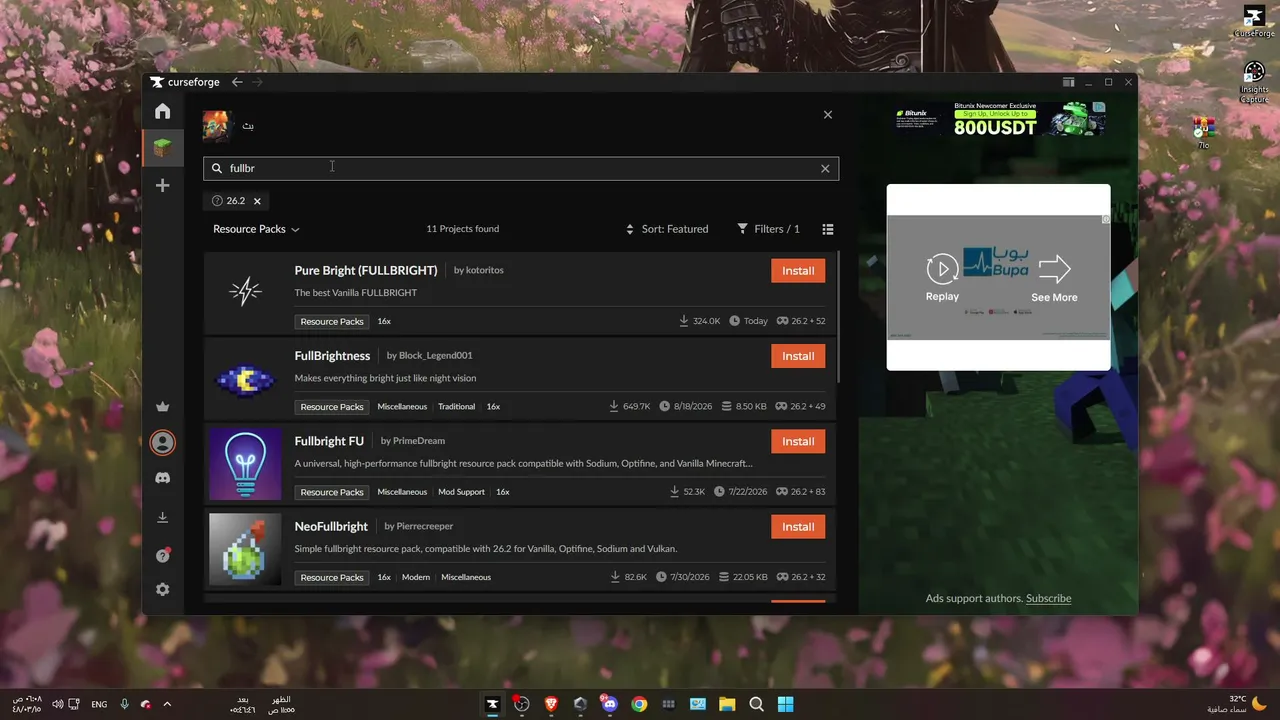This screenshot has height=720, width=1280.
Task: Click See More arrow on Bupa ad
Action: coord(1054,278)
